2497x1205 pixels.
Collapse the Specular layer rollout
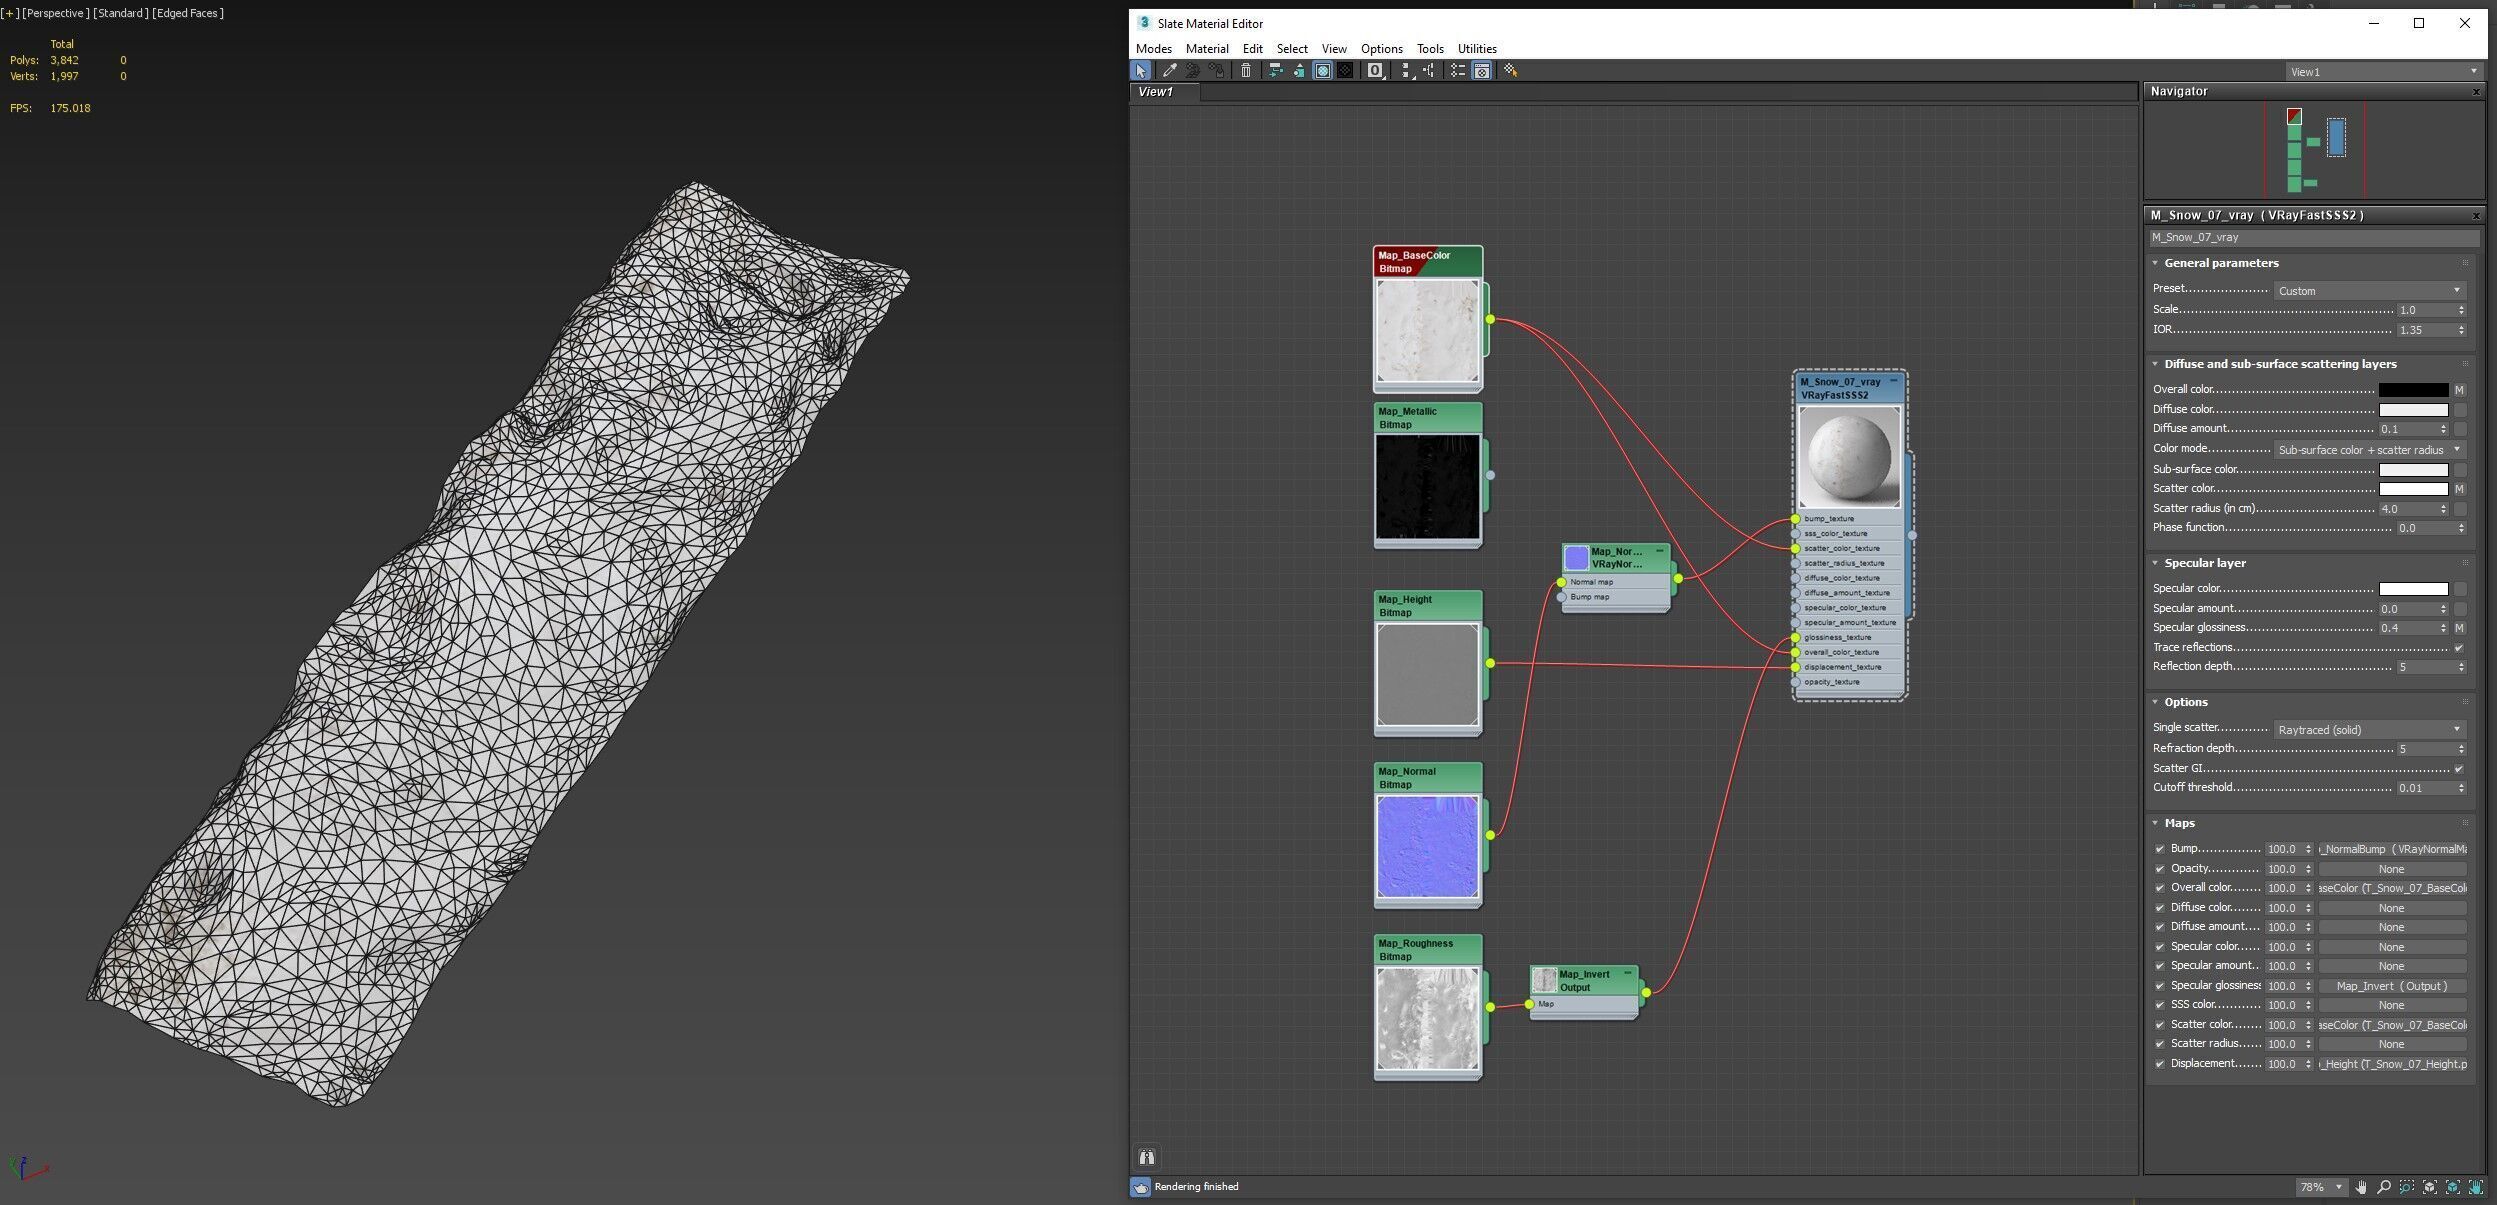(x=2204, y=563)
